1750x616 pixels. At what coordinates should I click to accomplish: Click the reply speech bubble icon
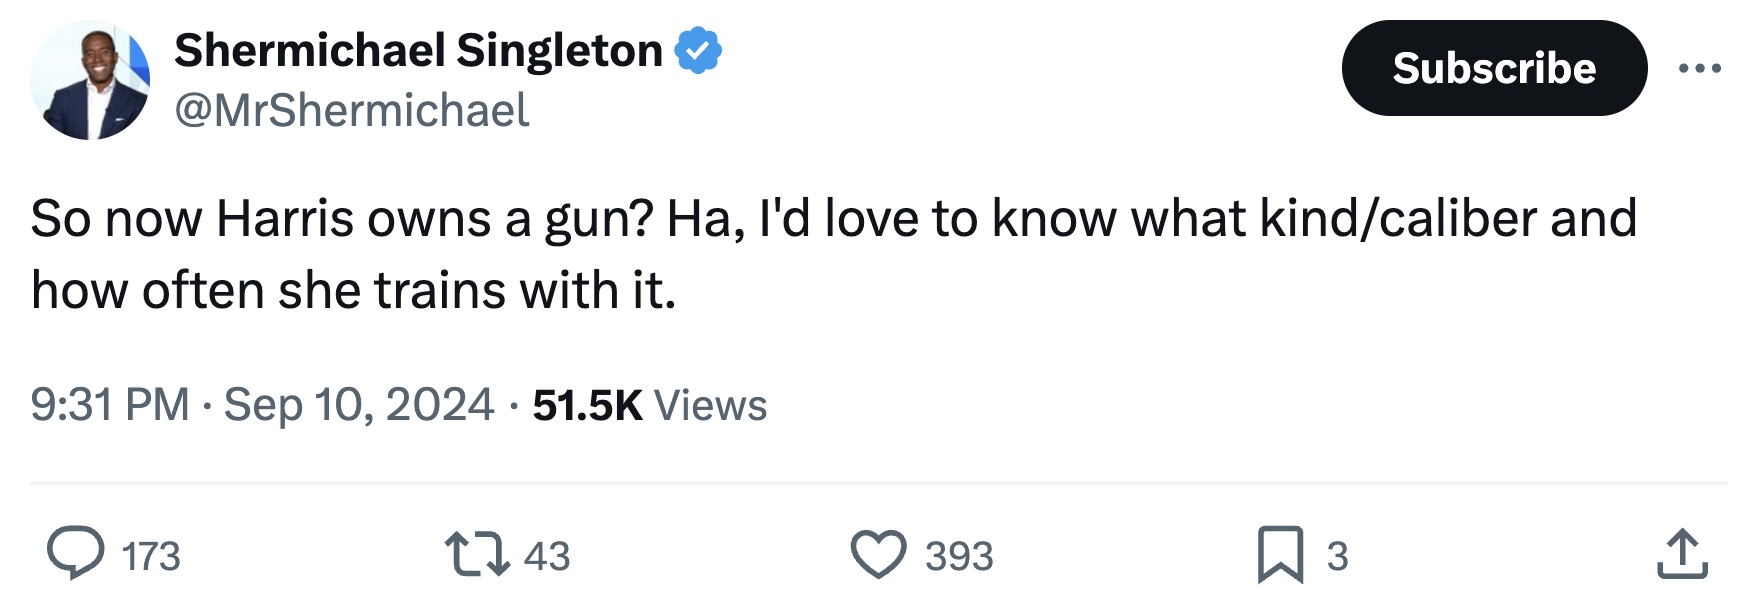(x=76, y=554)
